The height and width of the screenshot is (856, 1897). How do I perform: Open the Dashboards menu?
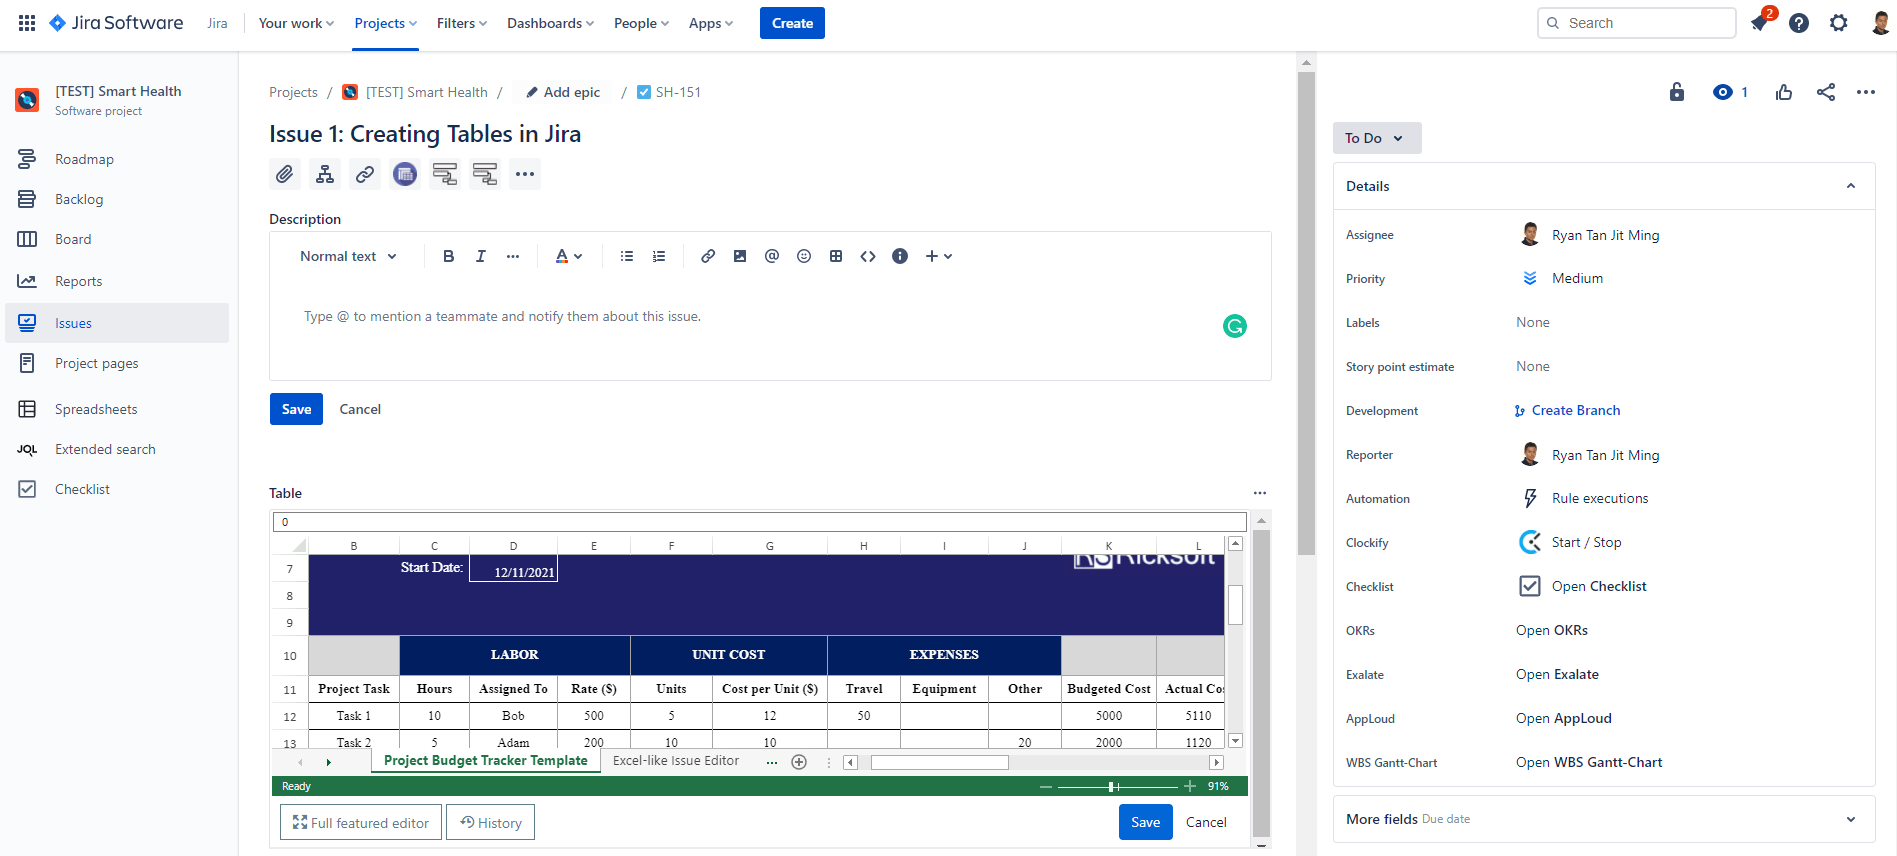click(550, 23)
